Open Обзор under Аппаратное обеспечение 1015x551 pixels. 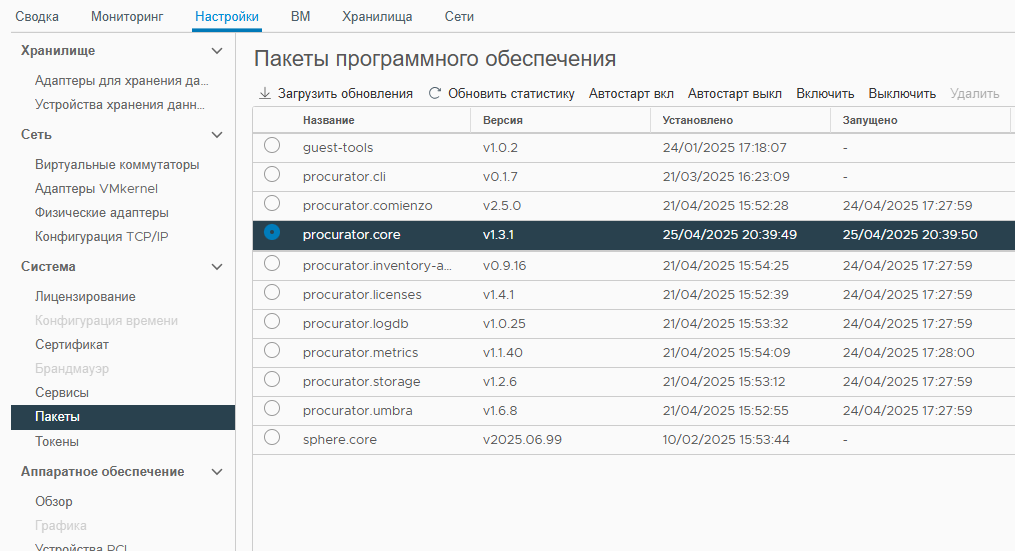coord(54,502)
